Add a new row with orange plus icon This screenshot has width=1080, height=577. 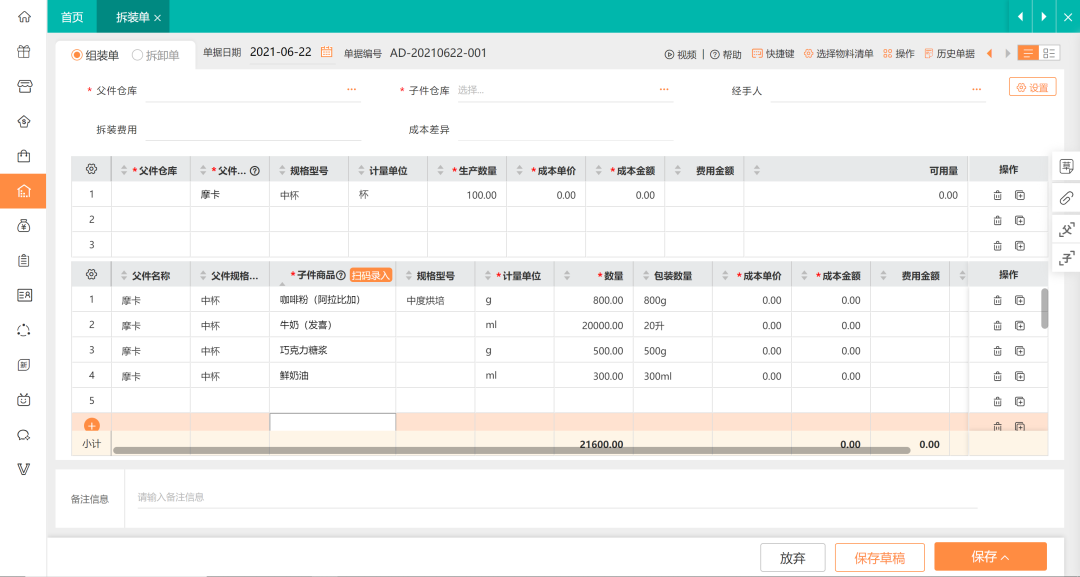(x=92, y=425)
